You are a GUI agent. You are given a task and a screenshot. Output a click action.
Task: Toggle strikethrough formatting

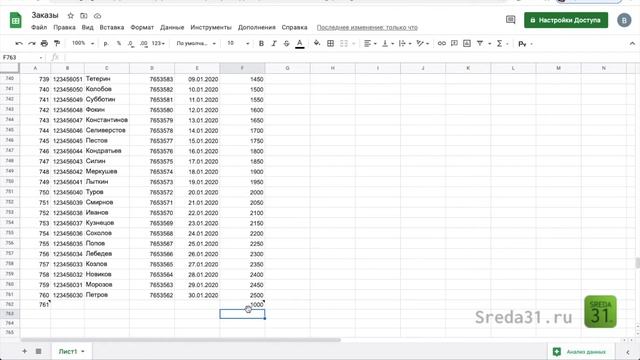click(287, 43)
